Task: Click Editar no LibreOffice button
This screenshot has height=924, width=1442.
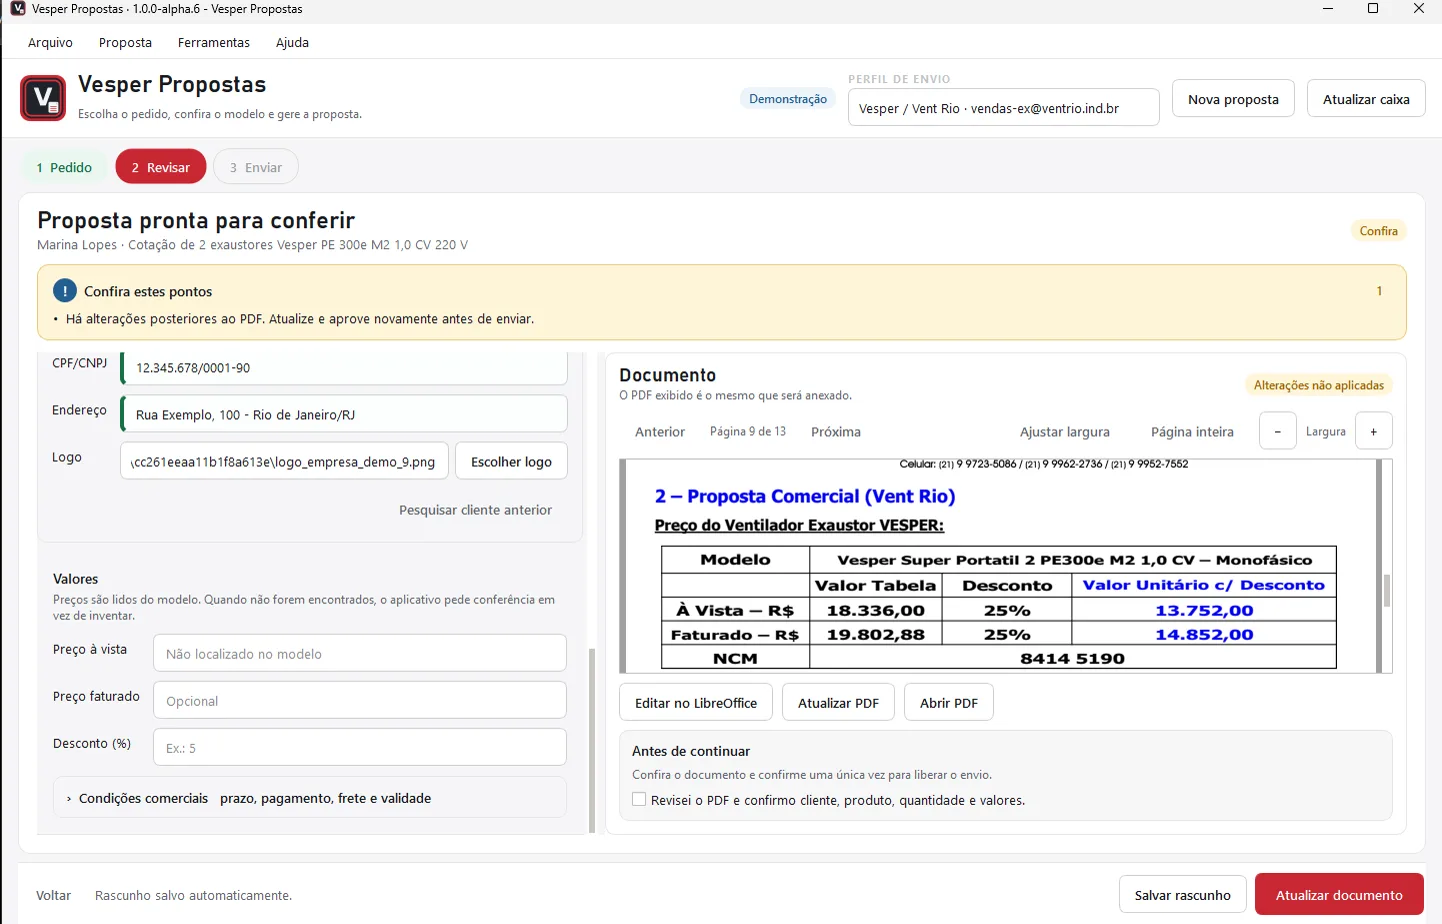Action: [696, 703]
